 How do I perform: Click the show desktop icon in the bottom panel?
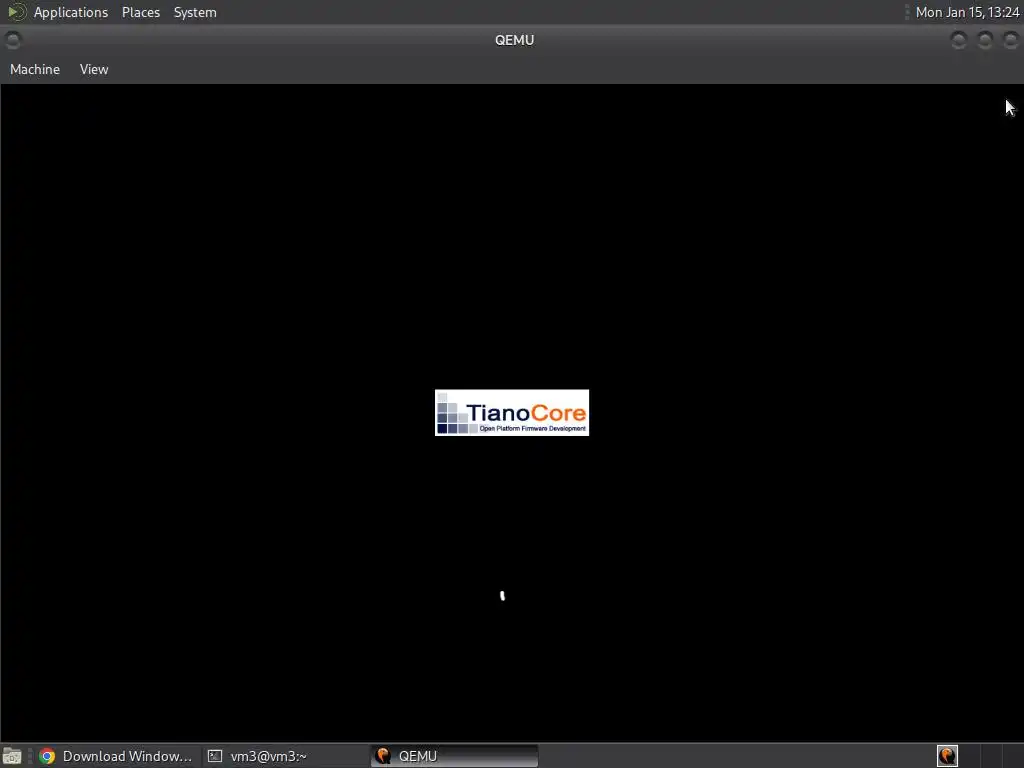pyautogui.click(x=12, y=756)
